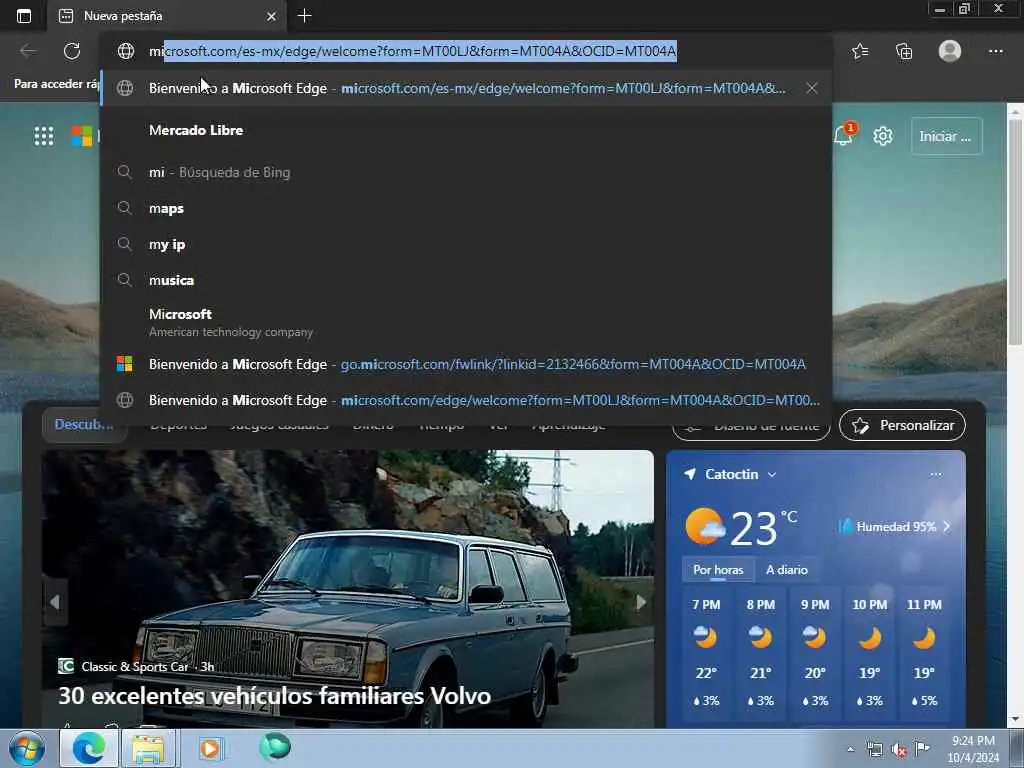Image resolution: width=1024 pixels, height=768 pixels.
Task: Click the new tab plus button
Action: 304,16
